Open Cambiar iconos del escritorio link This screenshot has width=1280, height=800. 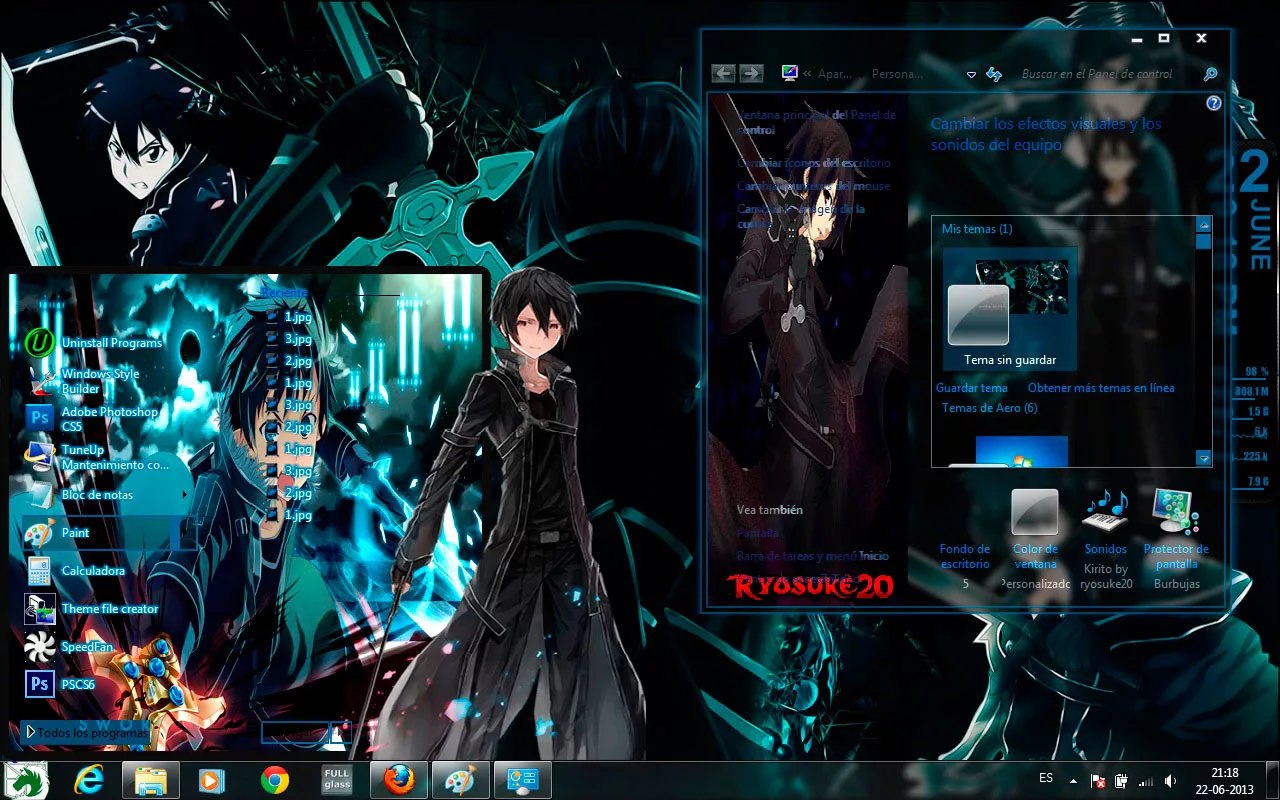point(814,163)
